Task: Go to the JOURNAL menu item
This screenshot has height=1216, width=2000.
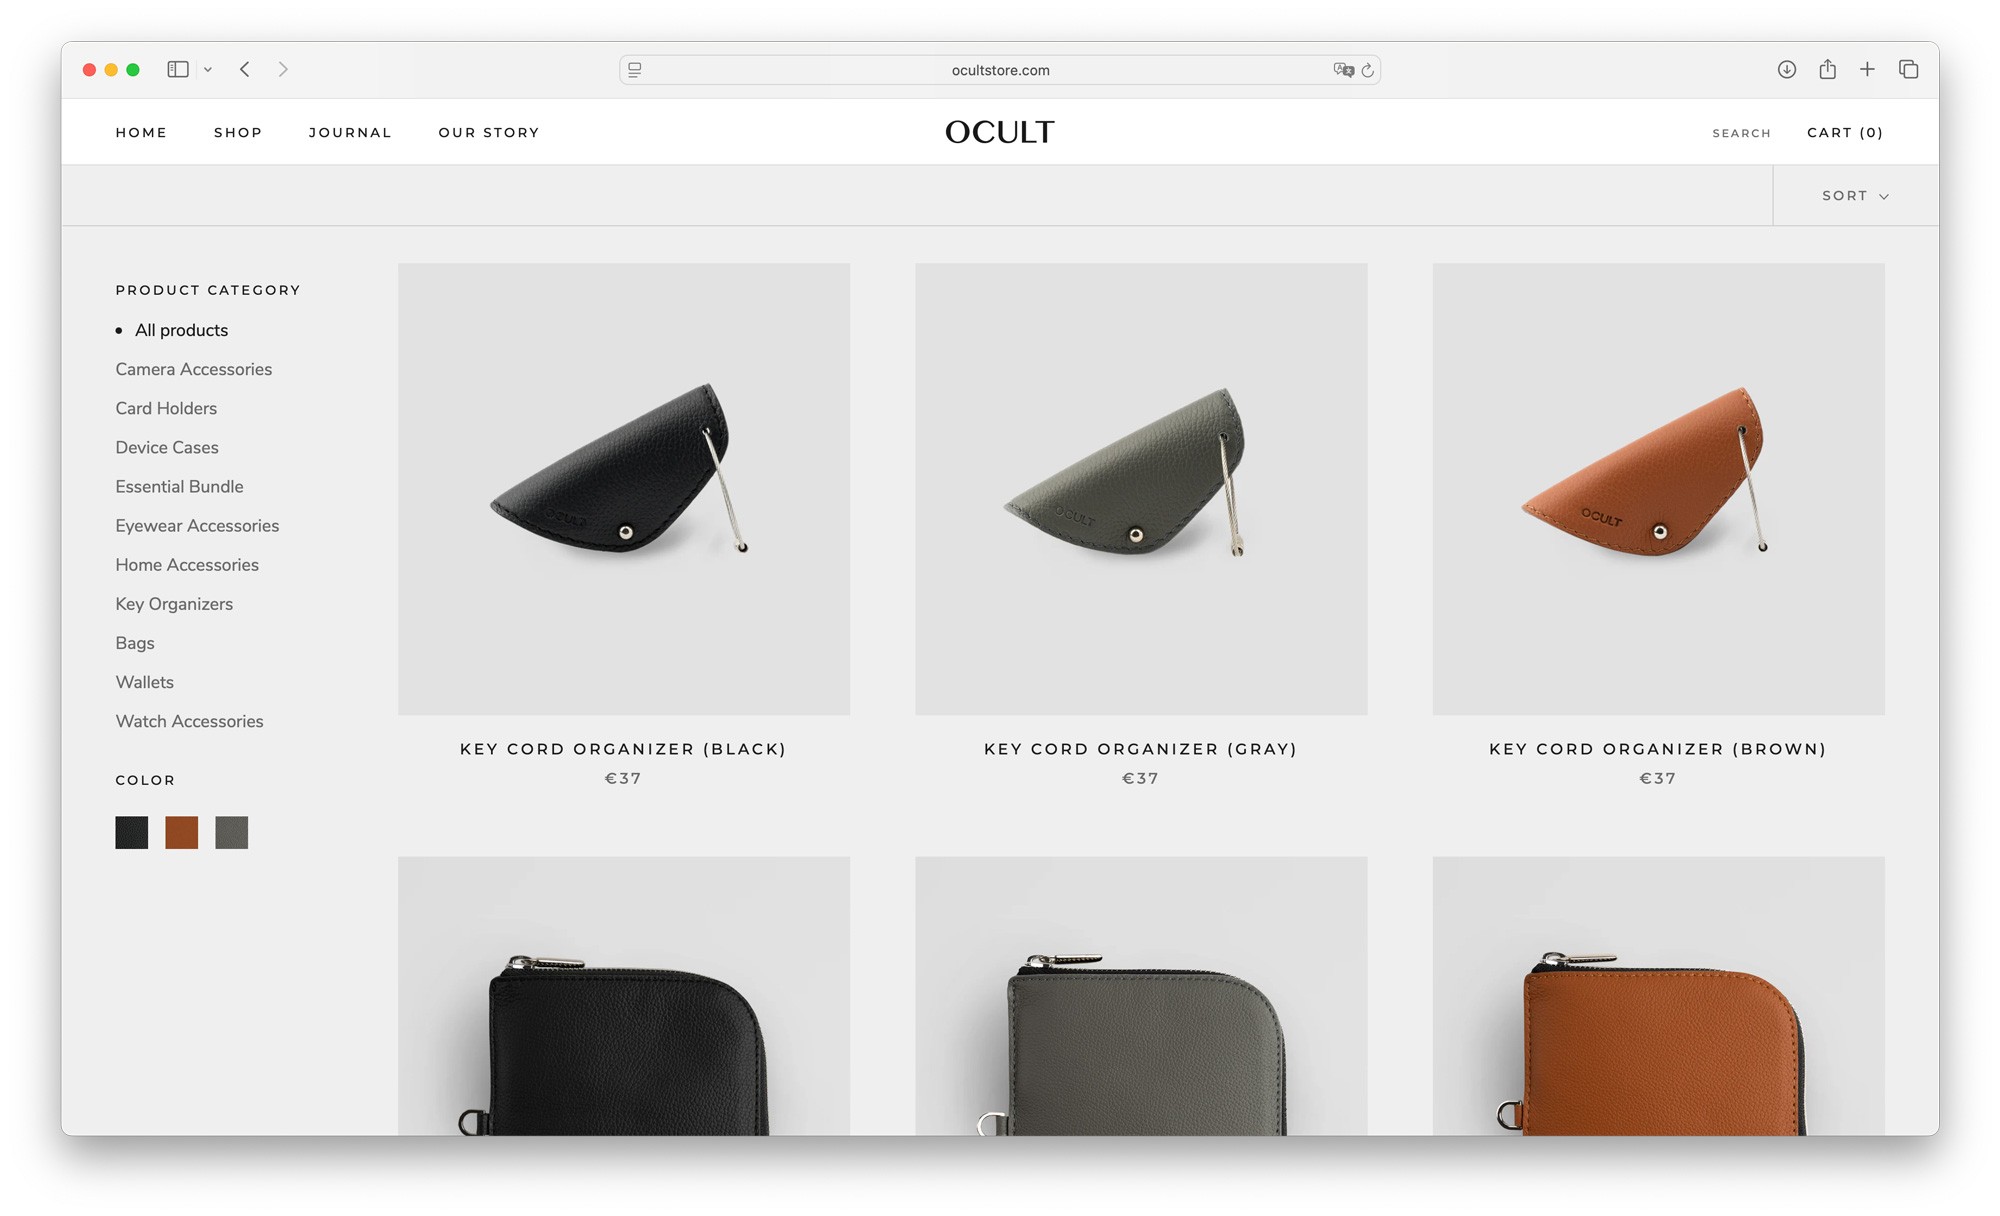Action: tap(350, 132)
